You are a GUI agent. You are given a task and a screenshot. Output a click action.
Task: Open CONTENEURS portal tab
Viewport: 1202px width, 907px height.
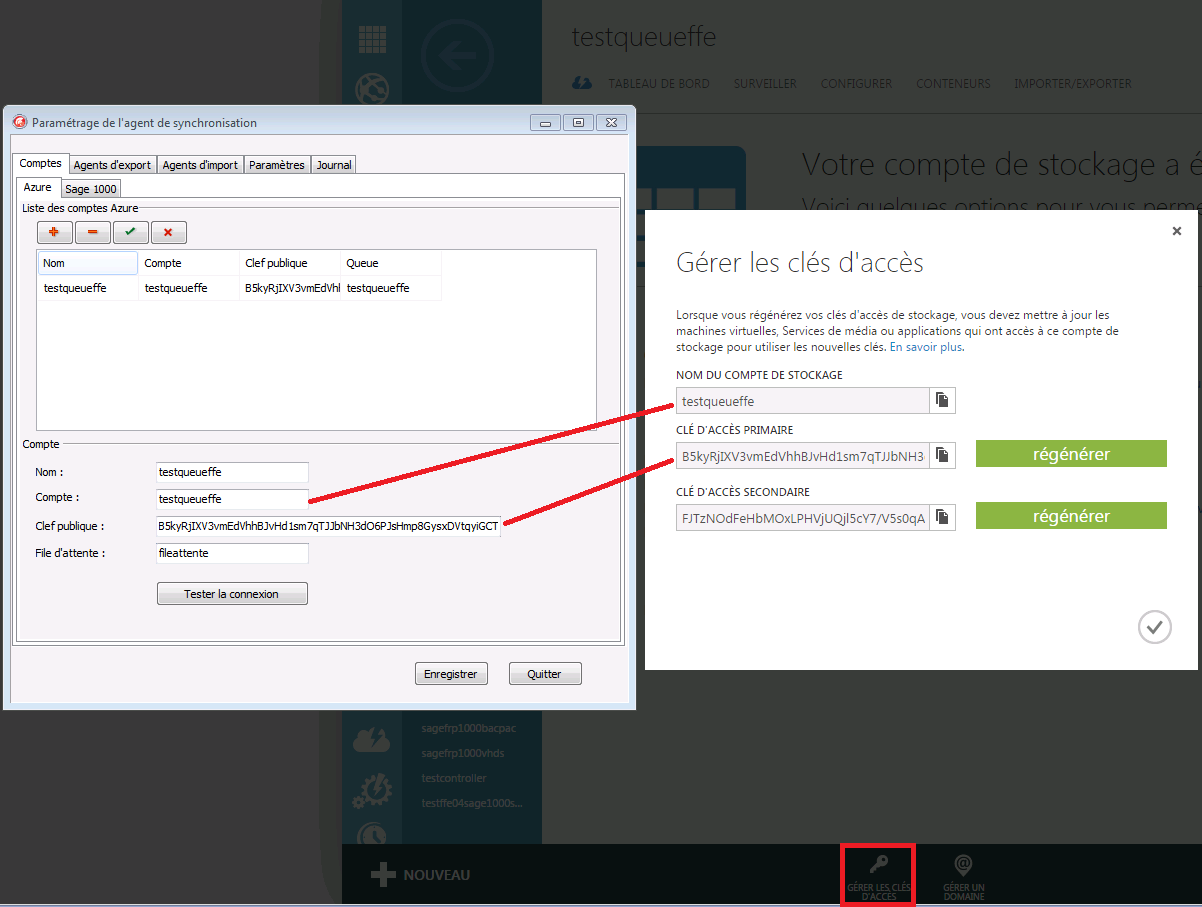click(x=953, y=84)
